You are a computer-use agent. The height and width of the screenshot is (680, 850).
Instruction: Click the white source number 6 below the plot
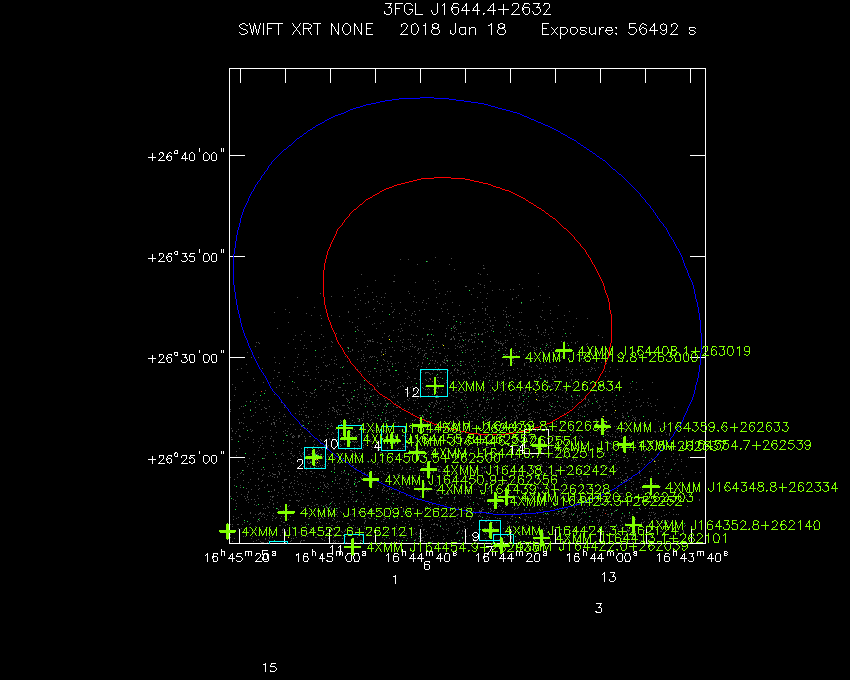coord(427,566)
